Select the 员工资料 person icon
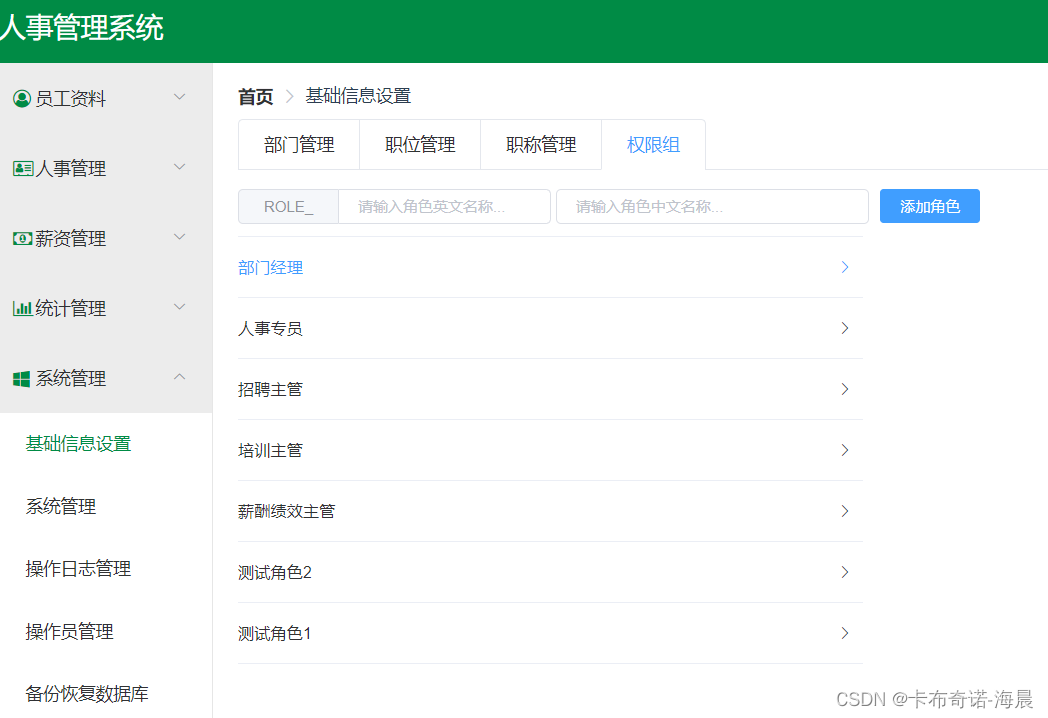 (x=20, y=97)
